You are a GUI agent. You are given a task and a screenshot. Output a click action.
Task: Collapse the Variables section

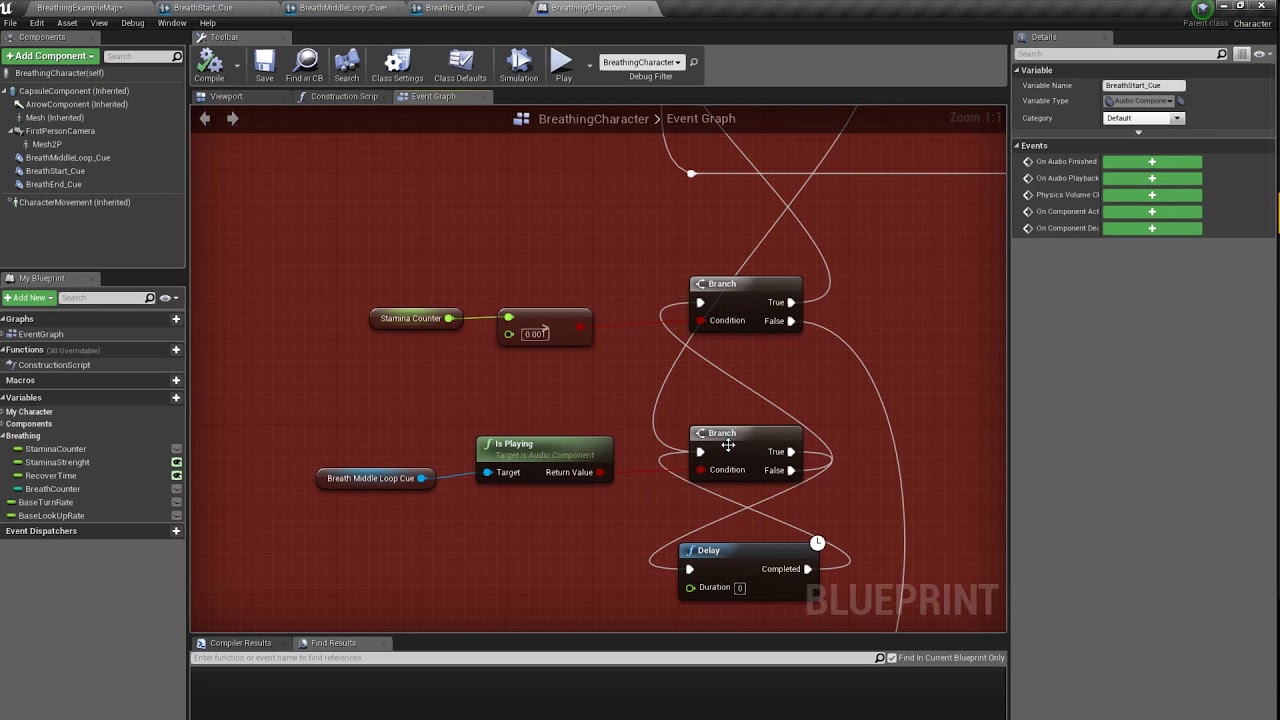pyautogui.click(x=3, y=397)
